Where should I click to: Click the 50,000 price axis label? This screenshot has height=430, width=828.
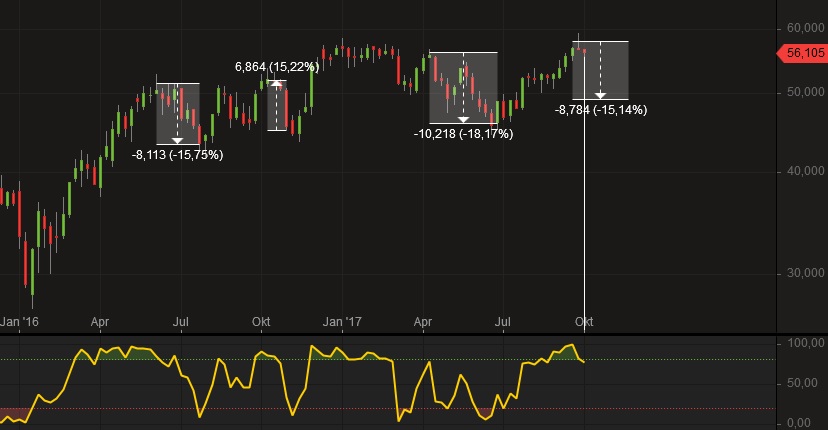pos(805,92)
